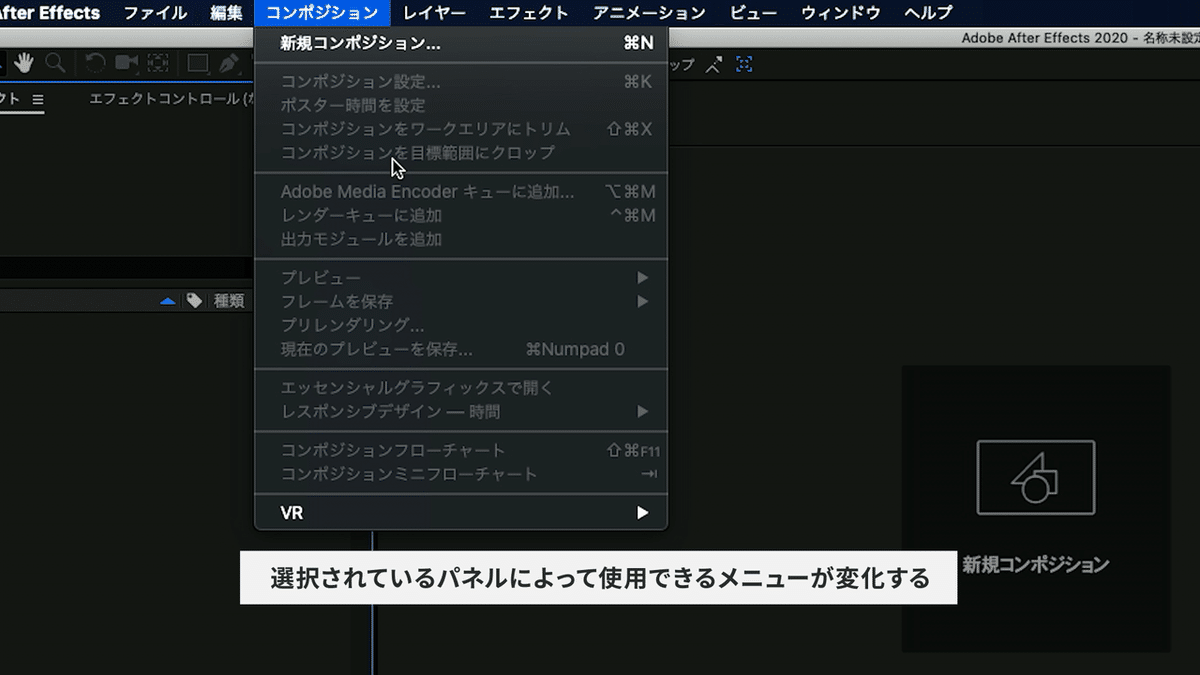Select the Unified Camera tool

[126, 62]
